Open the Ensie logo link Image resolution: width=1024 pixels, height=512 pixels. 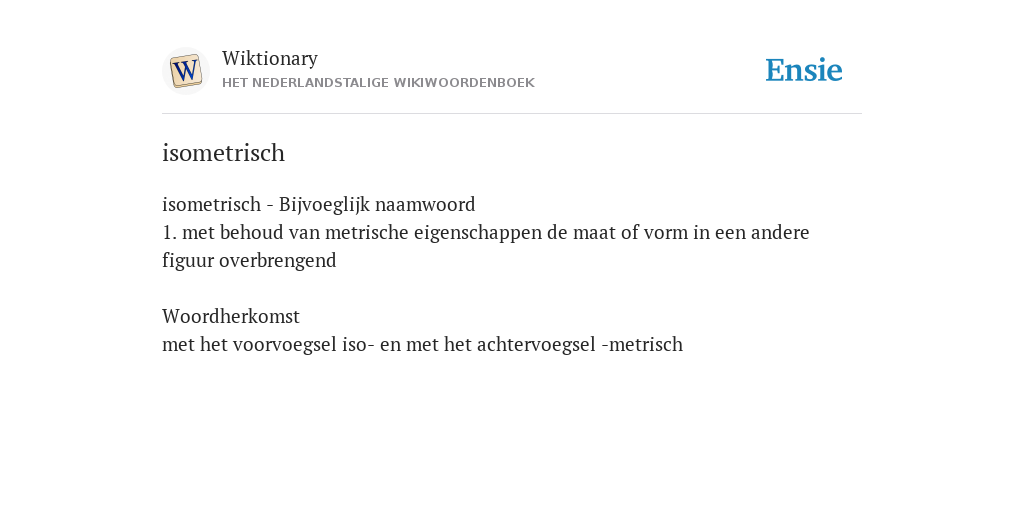[x=804, y=70]
